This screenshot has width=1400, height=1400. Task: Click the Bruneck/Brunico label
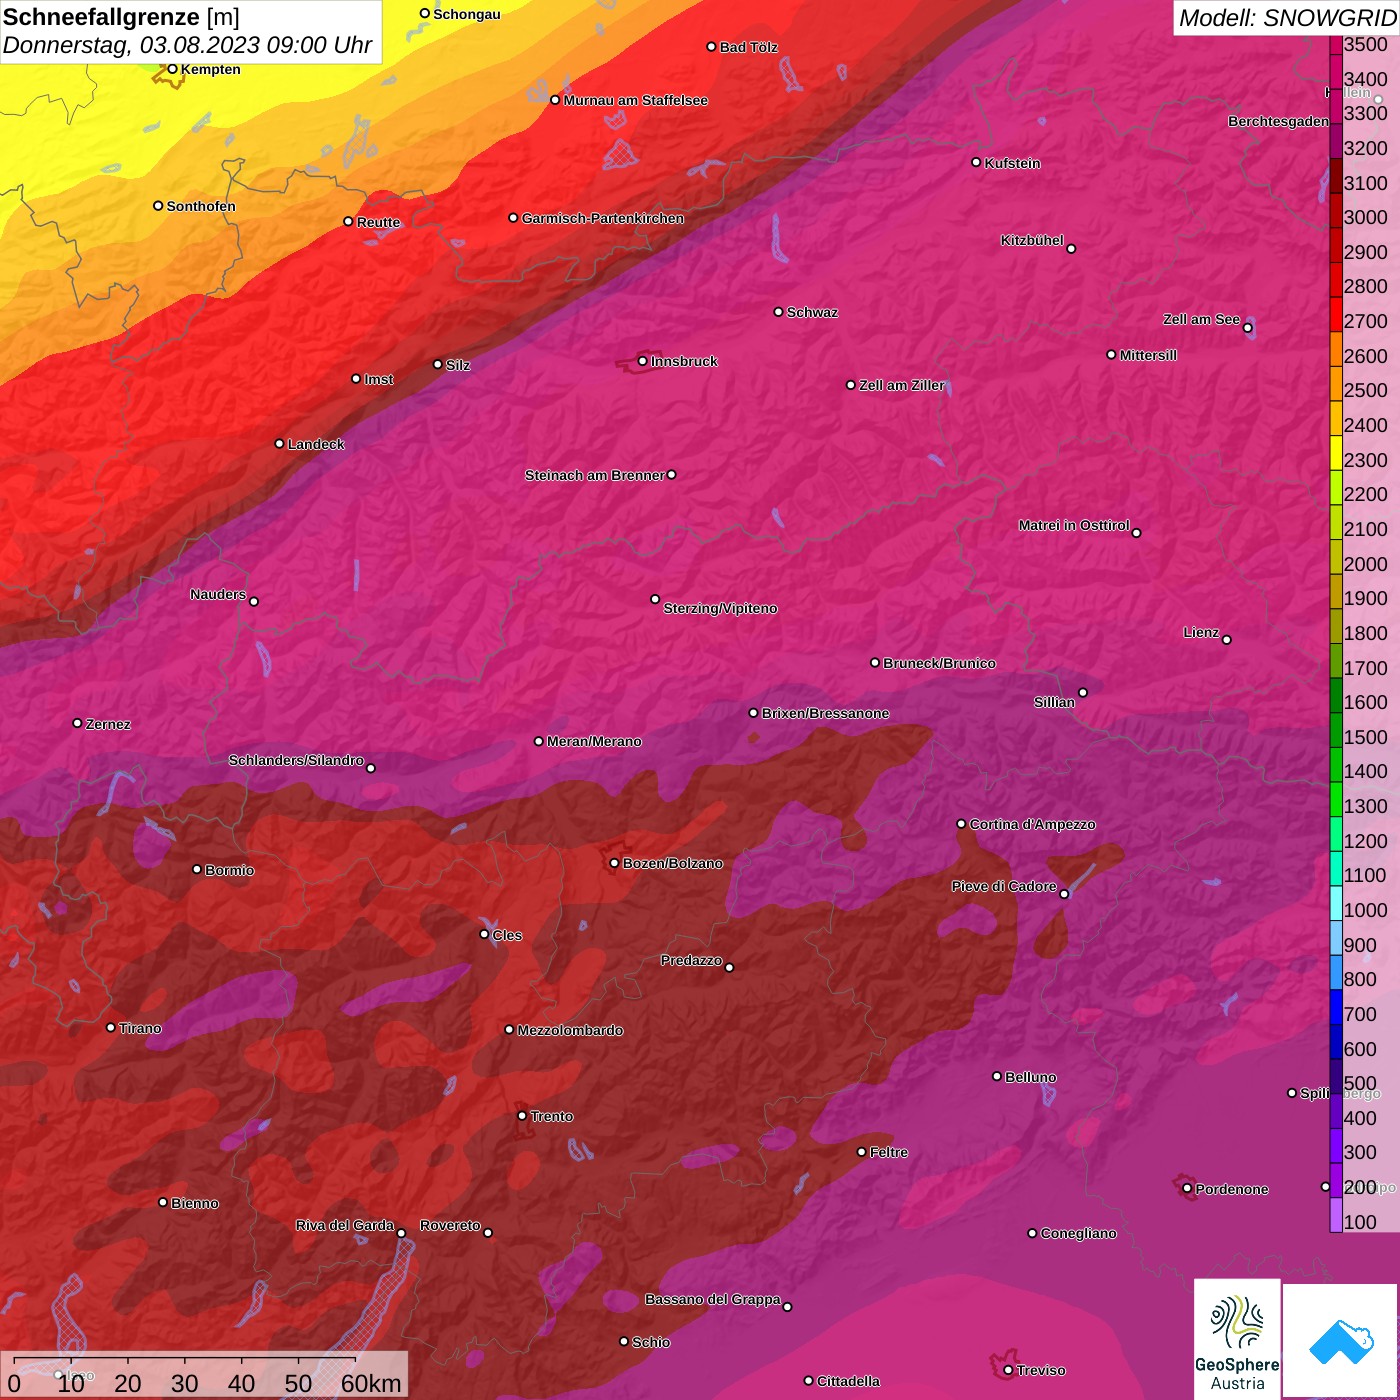point(939,663)
